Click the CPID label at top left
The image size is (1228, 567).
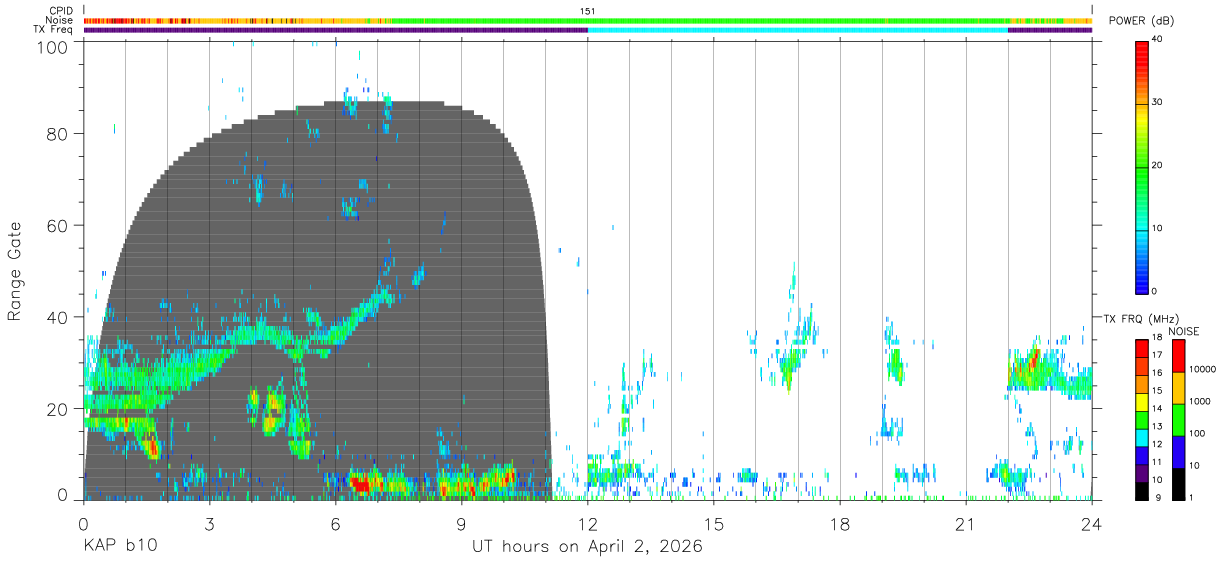click(60, 11)
